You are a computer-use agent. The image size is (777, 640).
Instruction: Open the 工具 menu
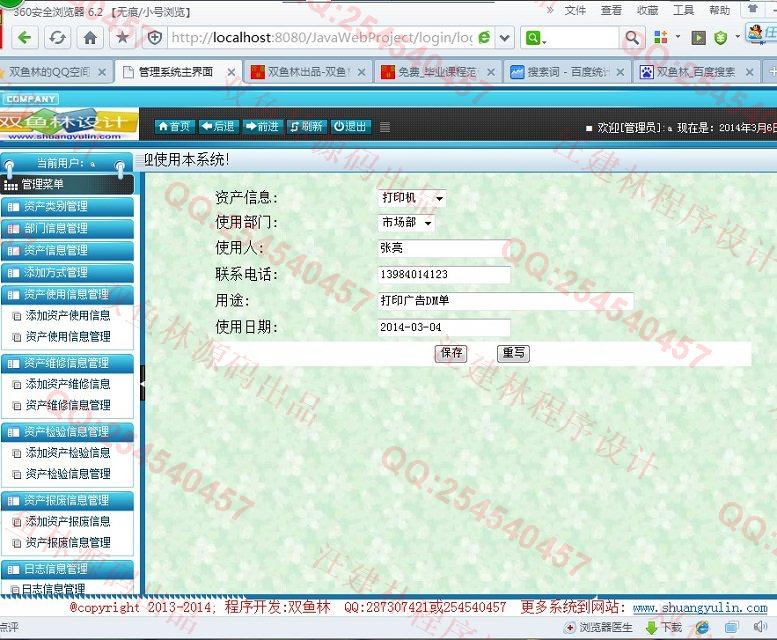(683, 10)
